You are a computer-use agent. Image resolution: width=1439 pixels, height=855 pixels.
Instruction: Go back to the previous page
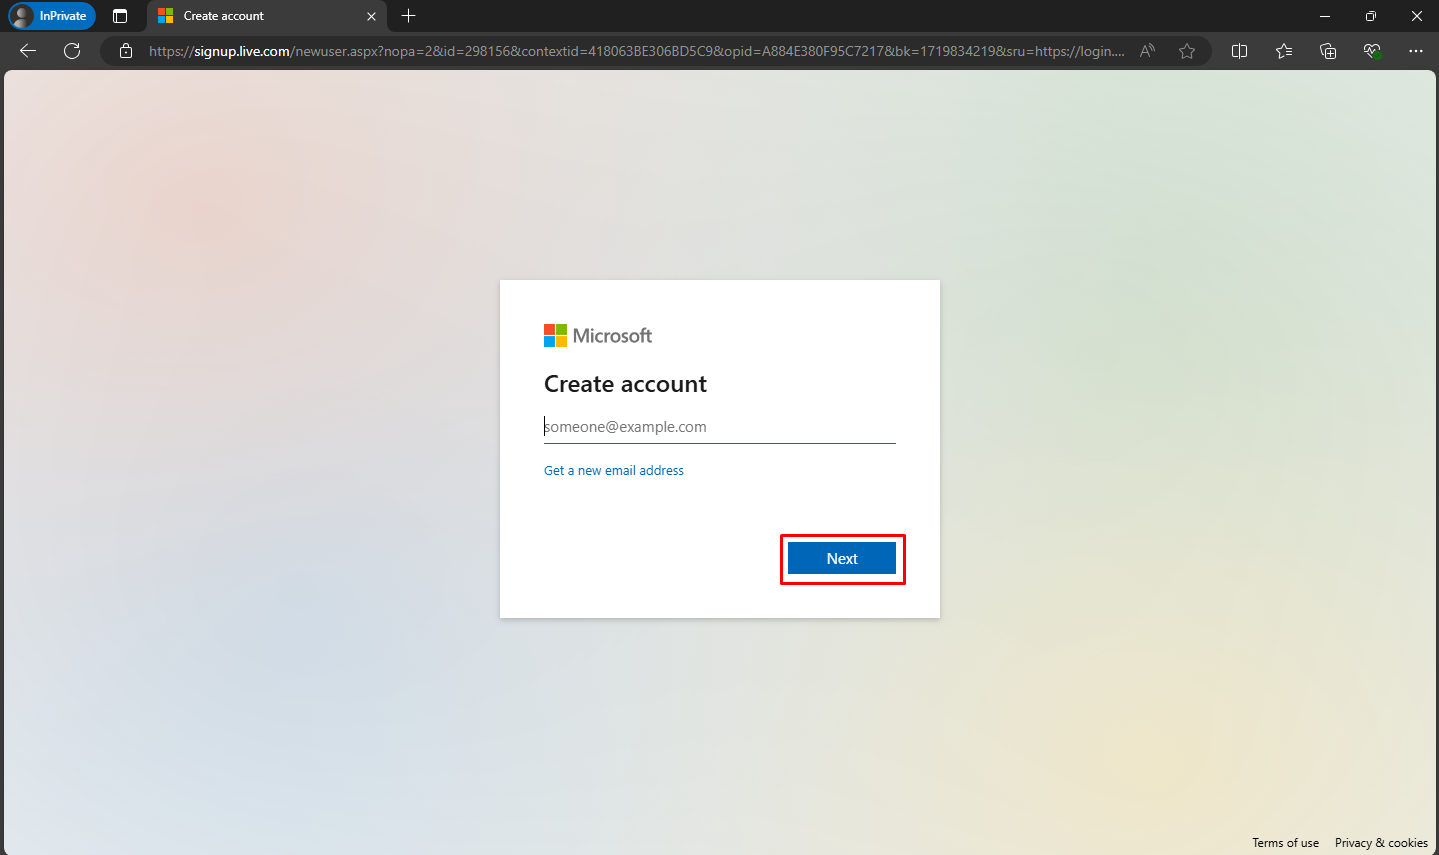click(x=28, y=51)
